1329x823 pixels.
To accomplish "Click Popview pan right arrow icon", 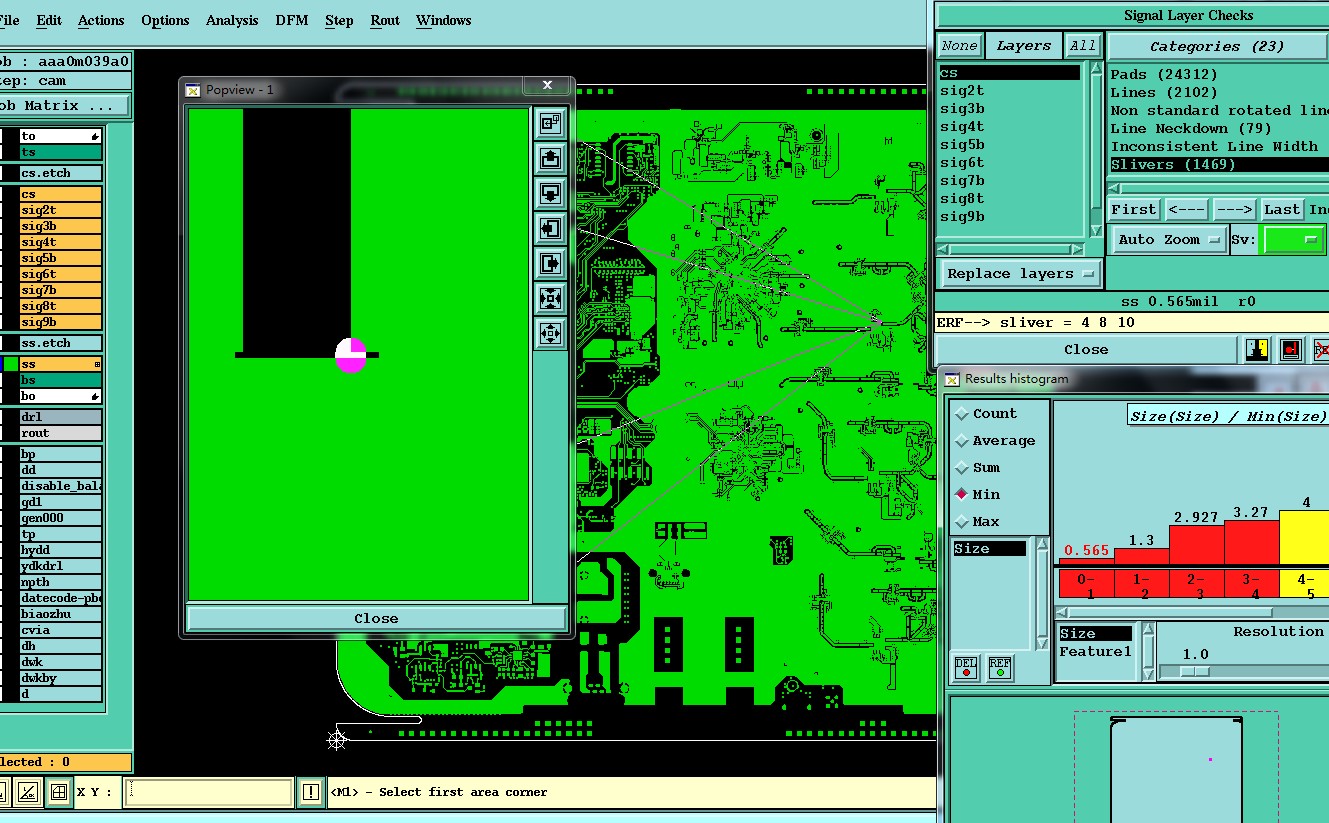I will click(550, 263).
